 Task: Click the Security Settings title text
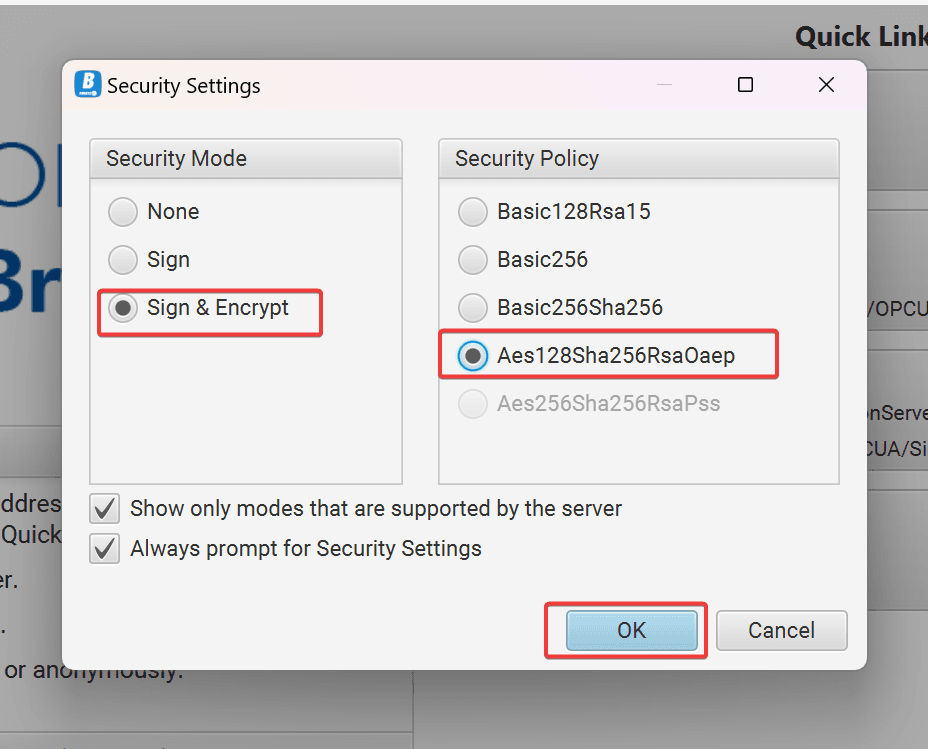click(185, 86)
